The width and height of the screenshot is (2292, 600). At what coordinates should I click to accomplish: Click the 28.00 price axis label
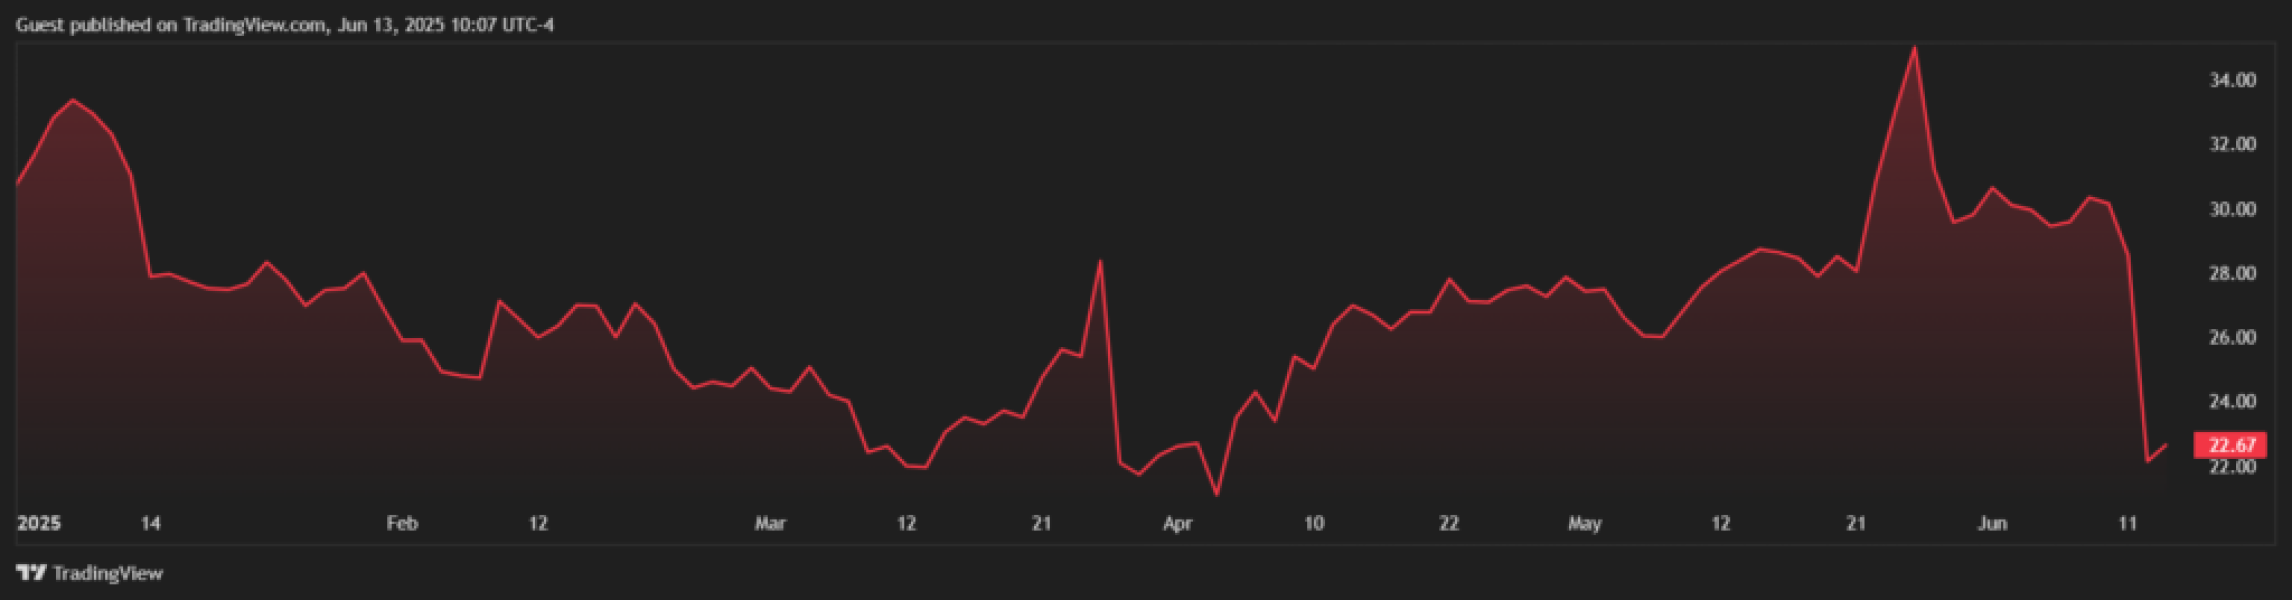pyautogui.click(x=2232, y=273)
